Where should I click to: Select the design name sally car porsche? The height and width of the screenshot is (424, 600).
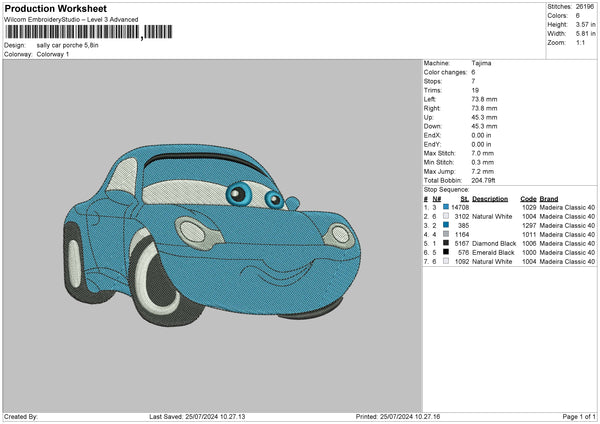tap(69, 46)
